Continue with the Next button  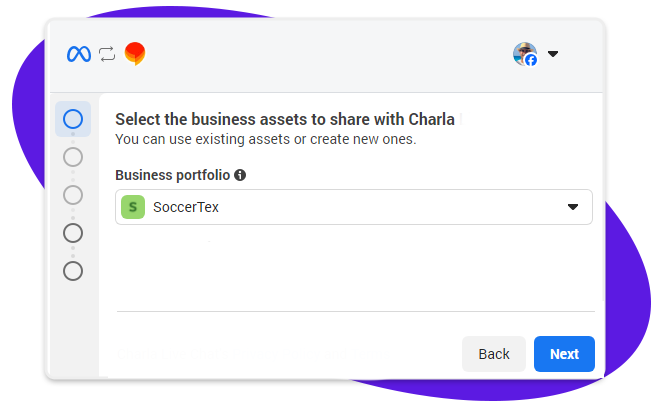click(x=564, y=354)
